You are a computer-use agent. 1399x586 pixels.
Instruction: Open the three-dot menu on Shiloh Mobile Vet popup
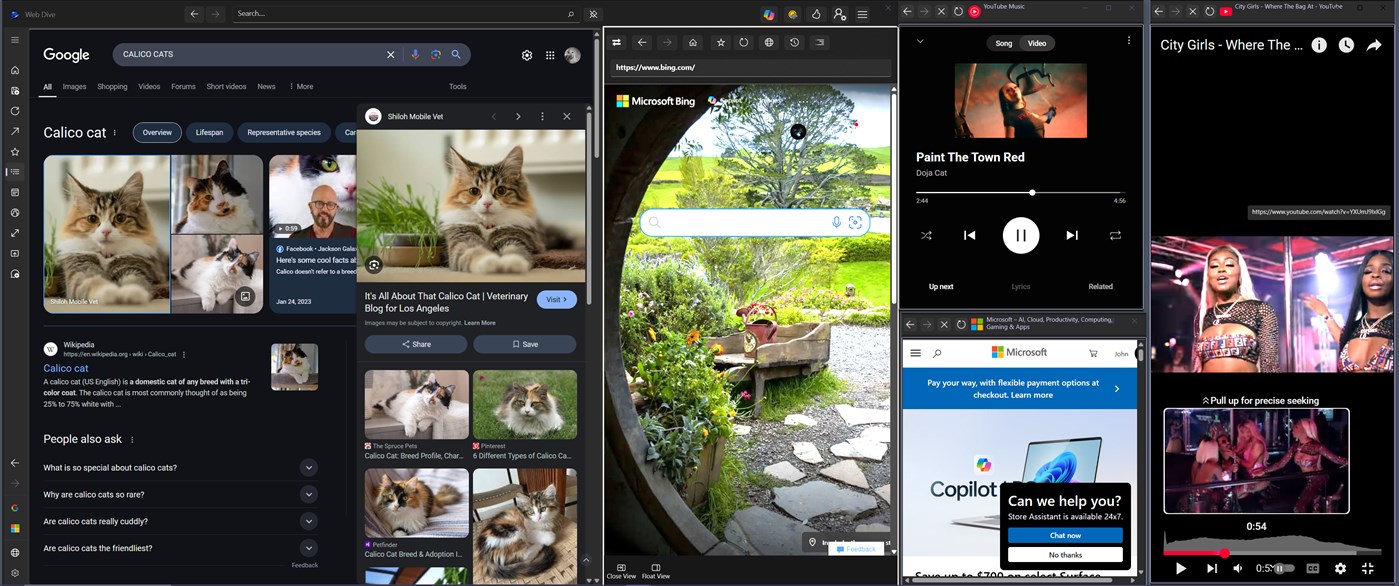pos(542,116)
